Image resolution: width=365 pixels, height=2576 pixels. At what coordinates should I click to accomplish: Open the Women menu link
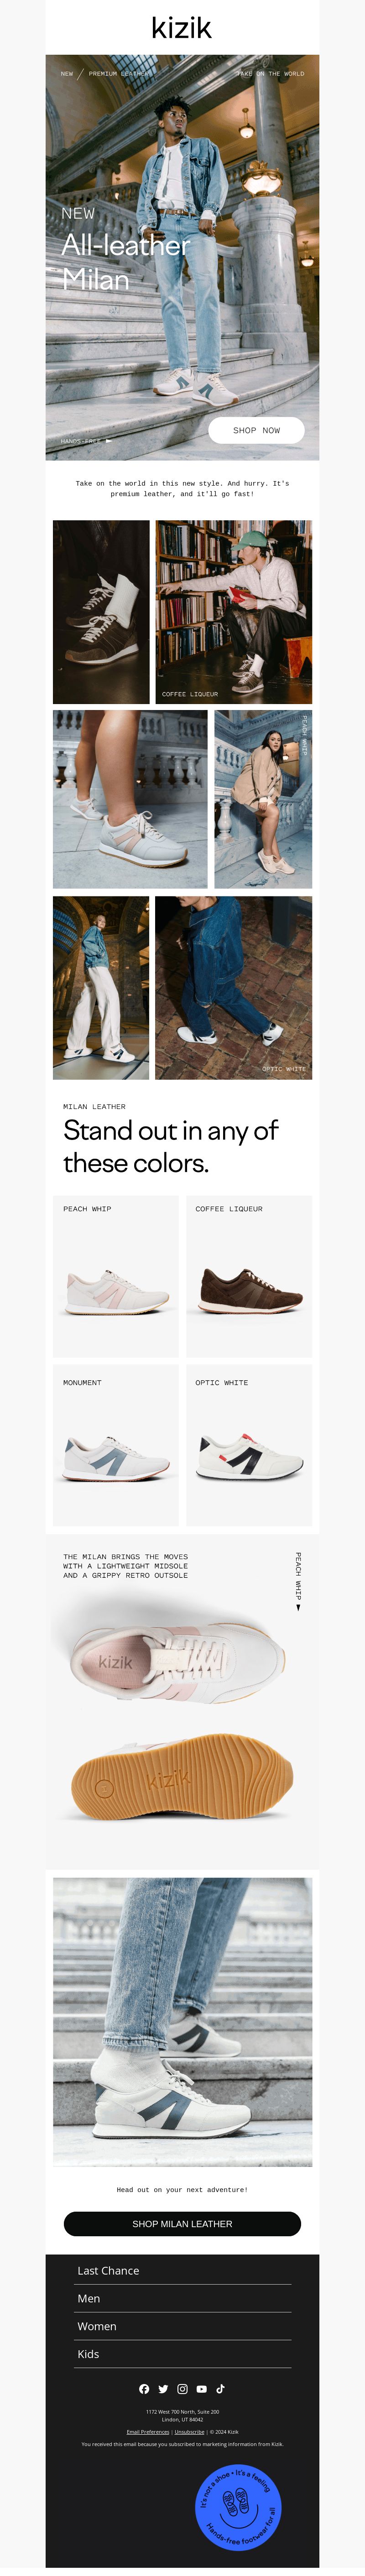(x=182, y=2326)
